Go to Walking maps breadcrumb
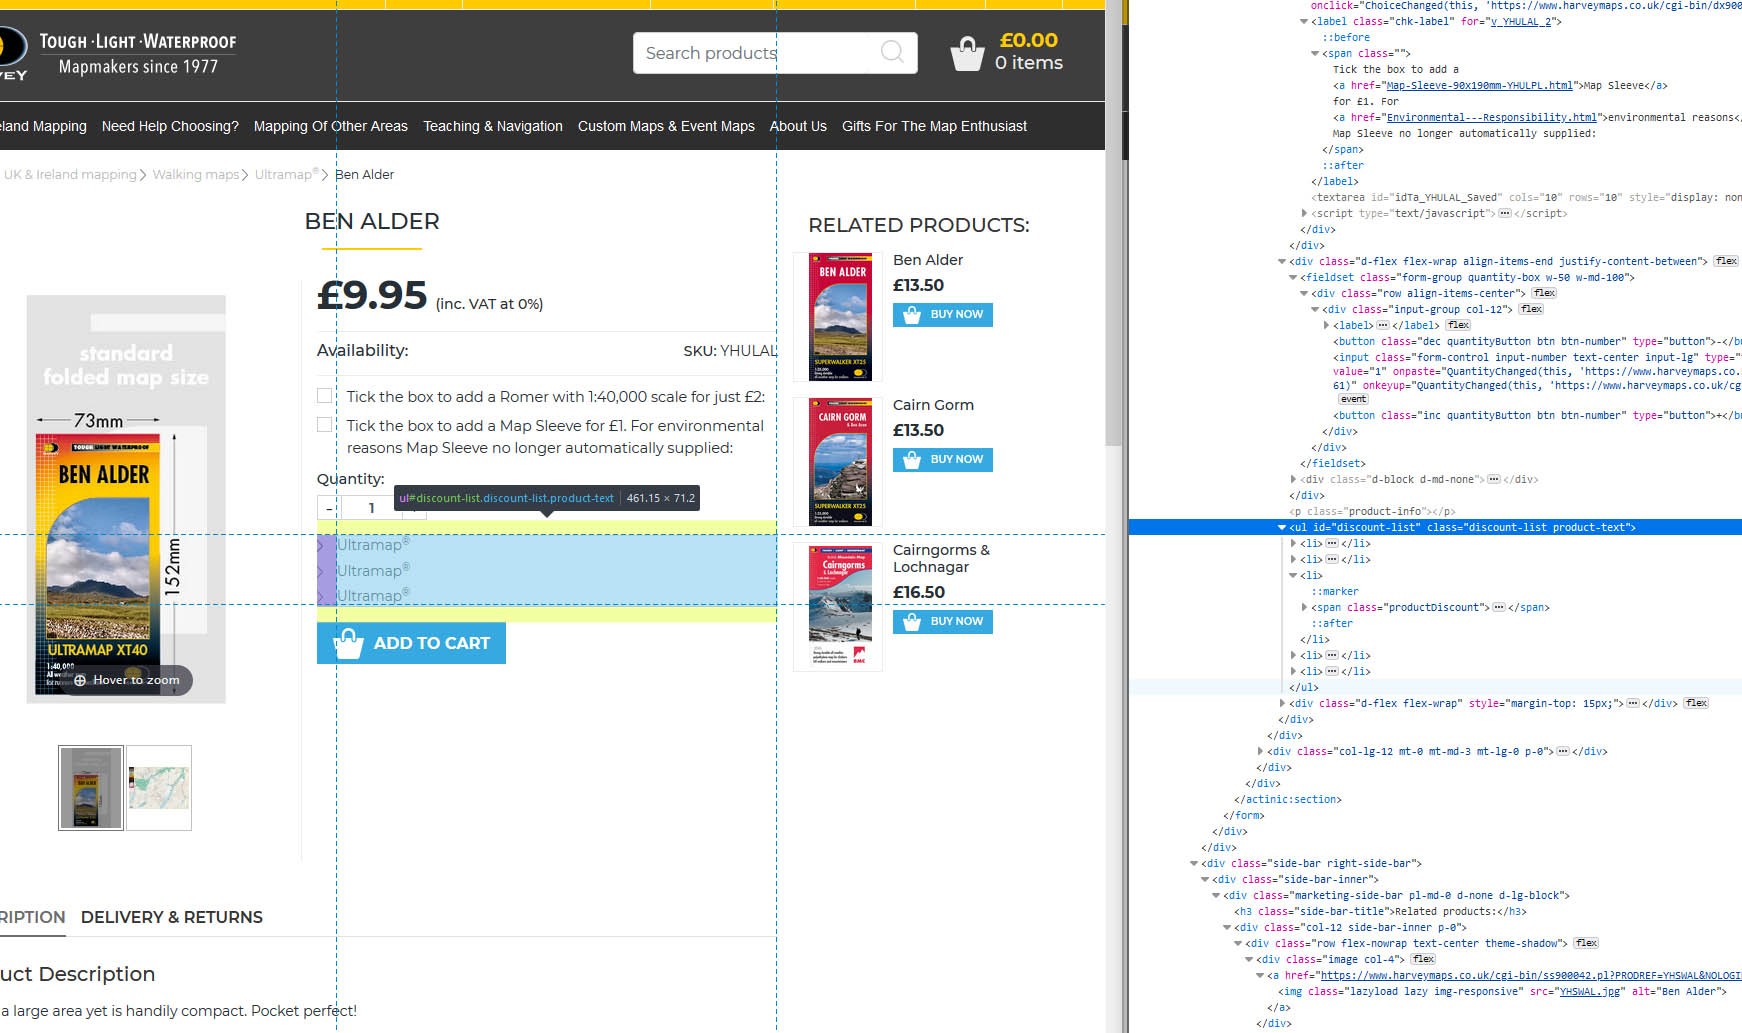Screen dimensions: 1742x1033 point(196,174)
